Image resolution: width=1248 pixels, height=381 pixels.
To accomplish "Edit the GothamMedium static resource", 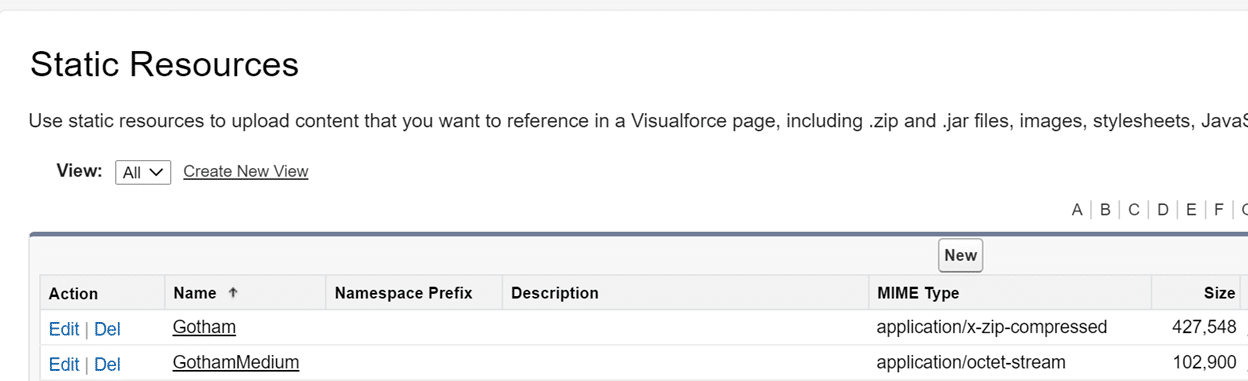I will (64, 364).
